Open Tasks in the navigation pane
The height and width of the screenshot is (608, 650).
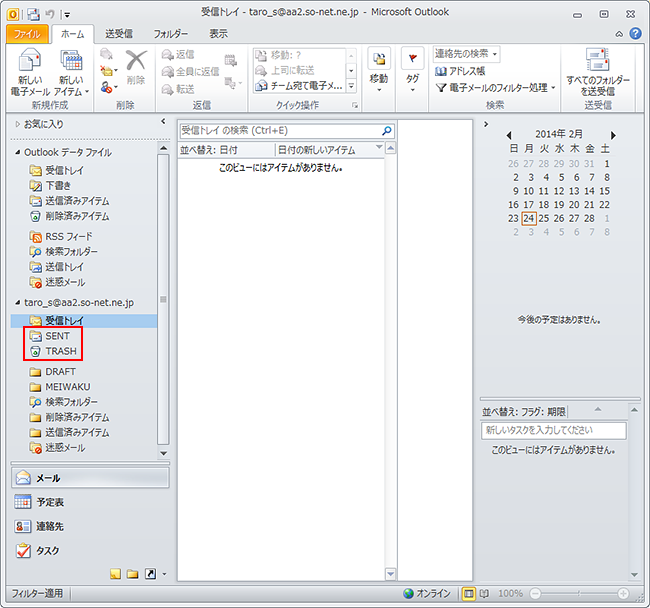[x=48, y=550]
